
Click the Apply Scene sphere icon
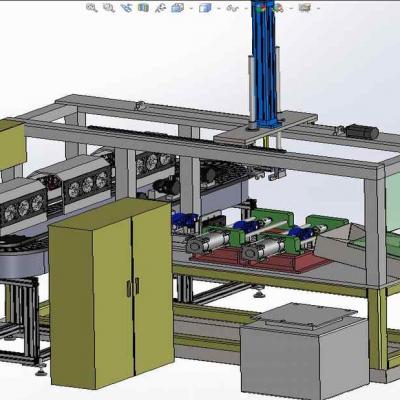coord(278,8)
